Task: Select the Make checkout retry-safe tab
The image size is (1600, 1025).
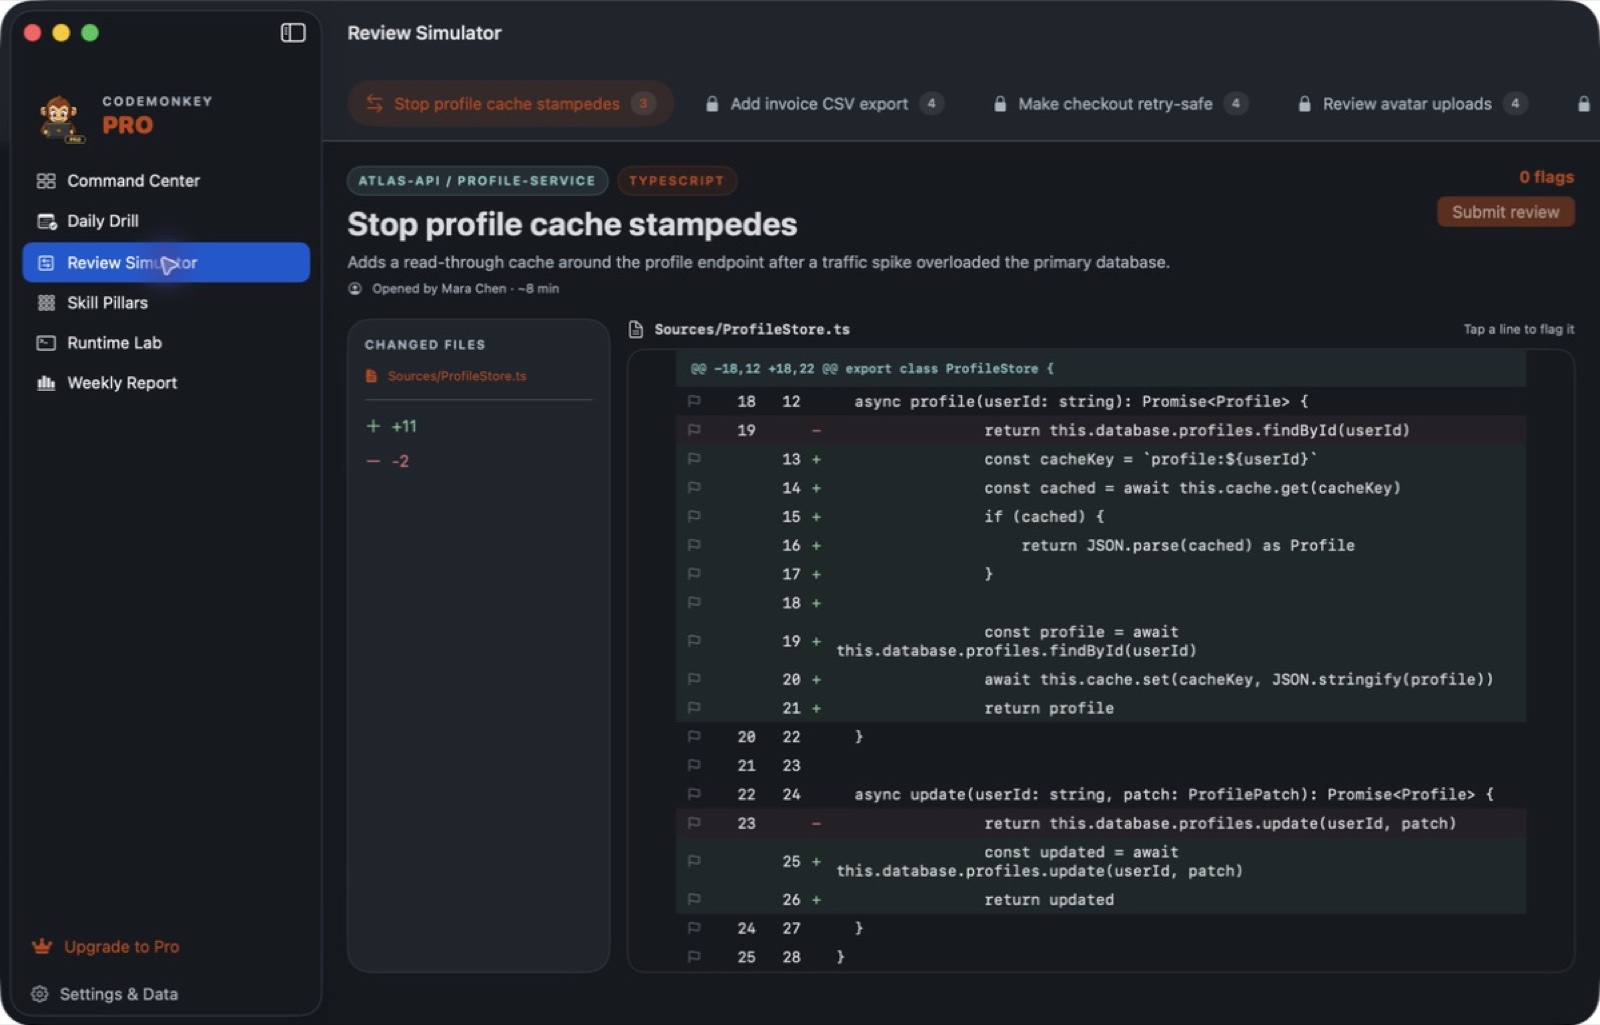Action: 1119,104
